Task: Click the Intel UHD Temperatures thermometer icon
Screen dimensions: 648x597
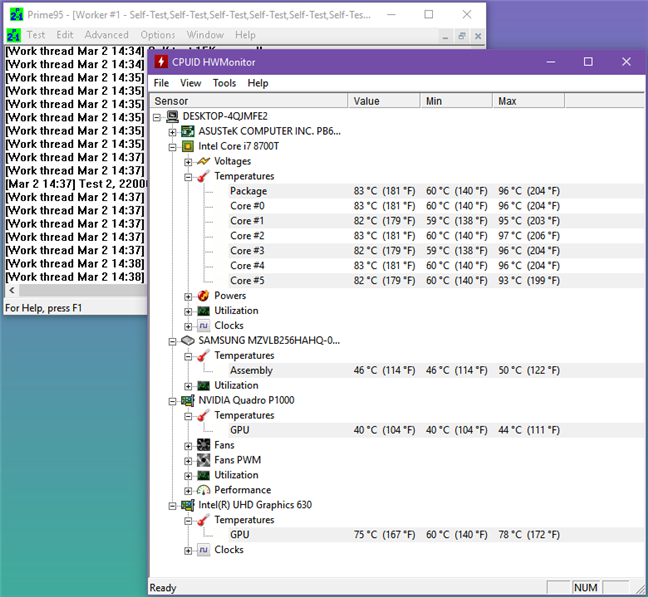Action: pos(203,520)
